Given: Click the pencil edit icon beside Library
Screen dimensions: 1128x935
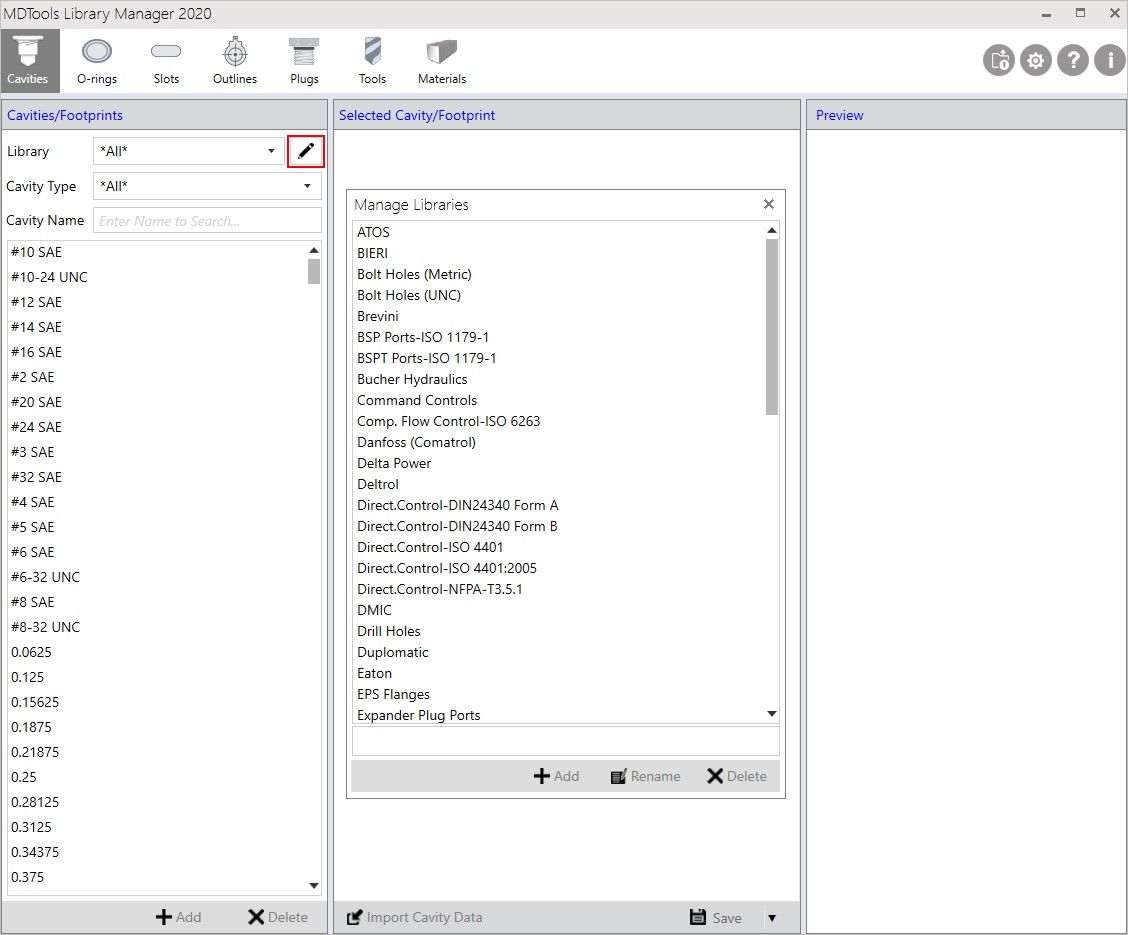Looking at the screenshot, I should click(305, 151).
